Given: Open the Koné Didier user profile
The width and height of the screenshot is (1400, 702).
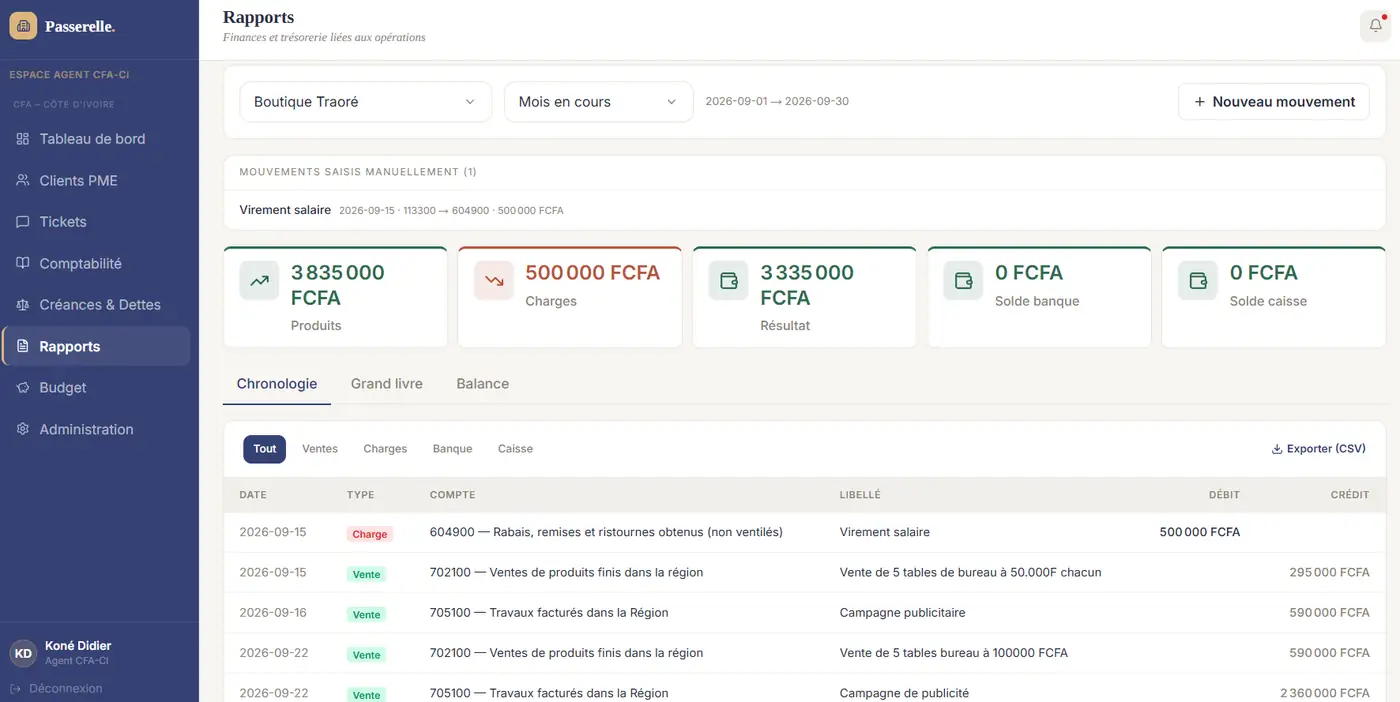Looking at the screenshot, I should [78, 653].
